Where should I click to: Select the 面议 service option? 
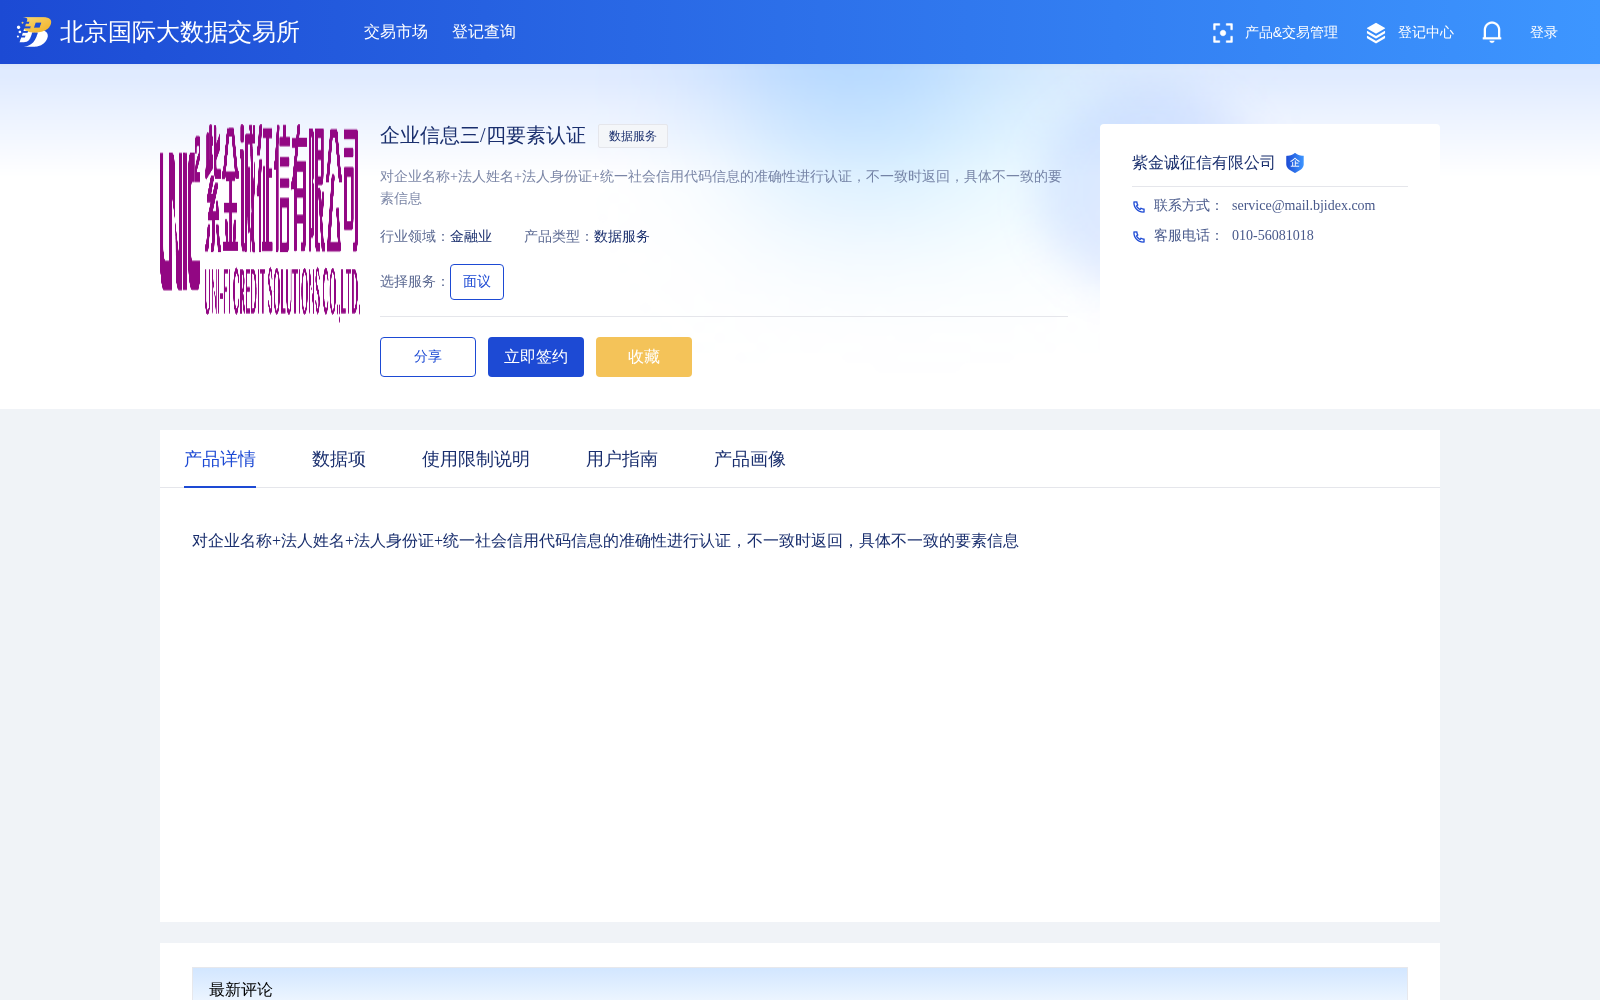[x=477, y=282]
